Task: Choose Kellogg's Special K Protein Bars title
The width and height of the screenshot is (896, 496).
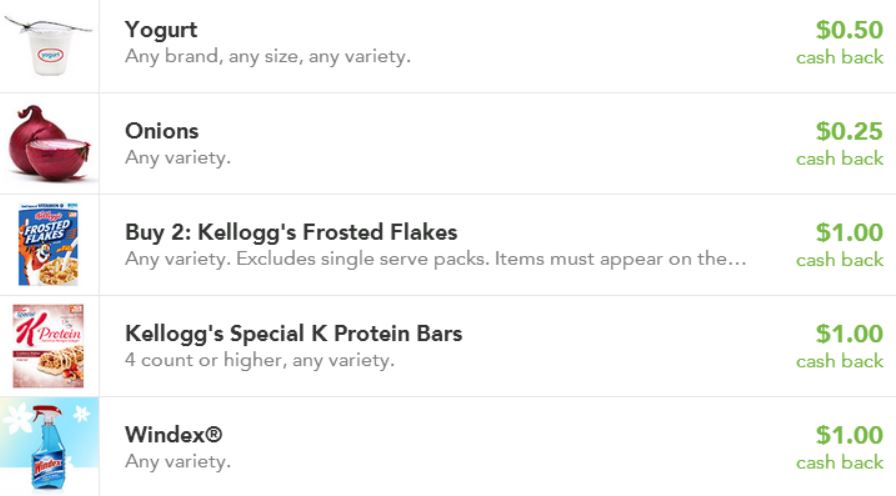Action: point(293,333)
